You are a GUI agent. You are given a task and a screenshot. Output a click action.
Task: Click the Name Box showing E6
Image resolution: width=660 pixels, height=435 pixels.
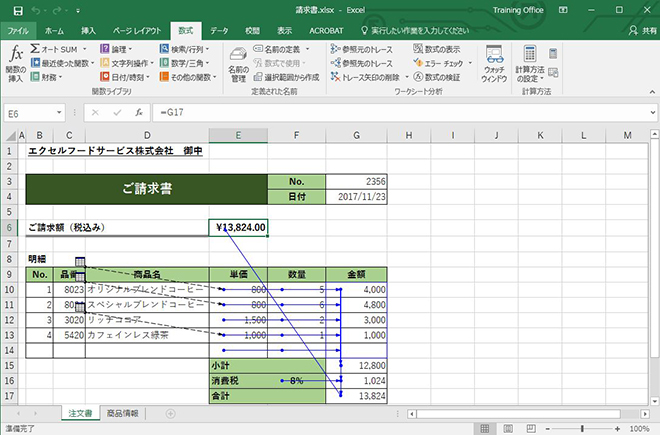[30, 113]
